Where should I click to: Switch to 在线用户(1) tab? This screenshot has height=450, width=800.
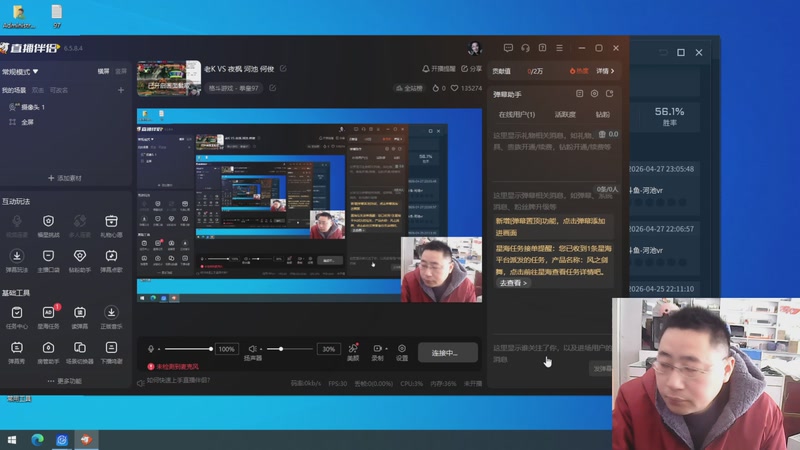(x=517, y=115)
